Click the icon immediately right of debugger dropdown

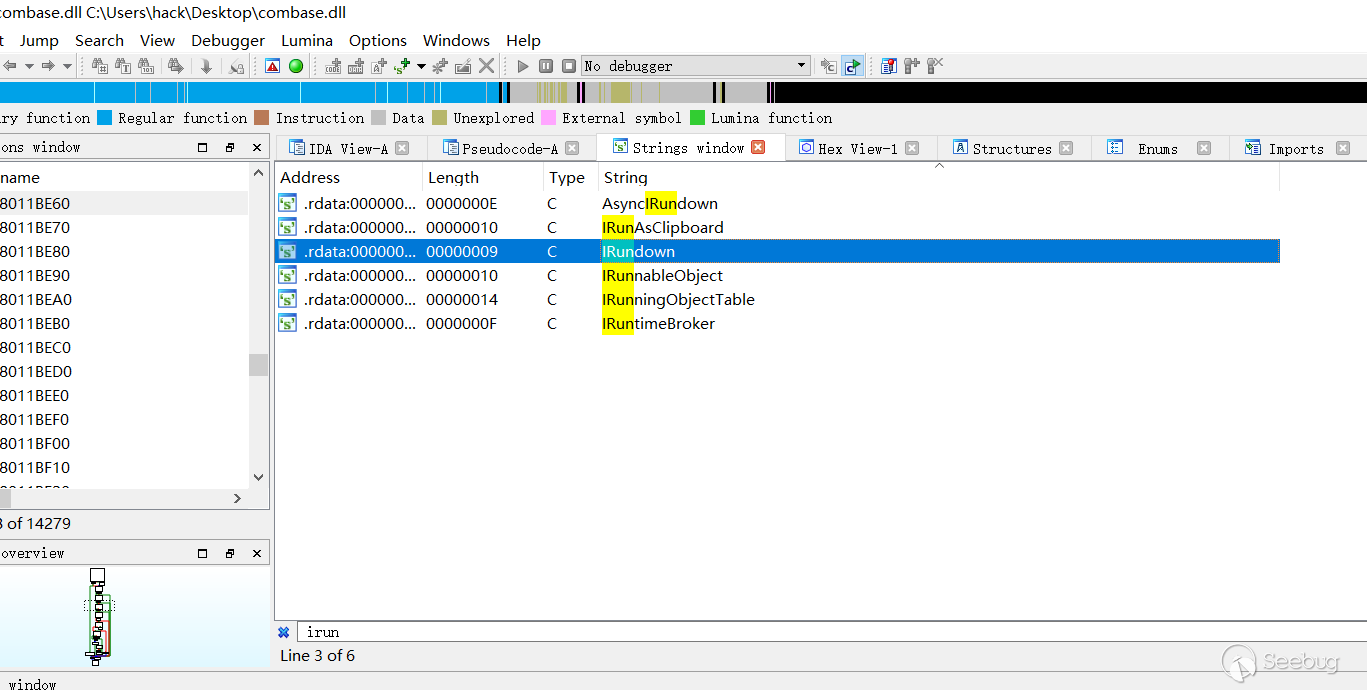pos(829,66)
